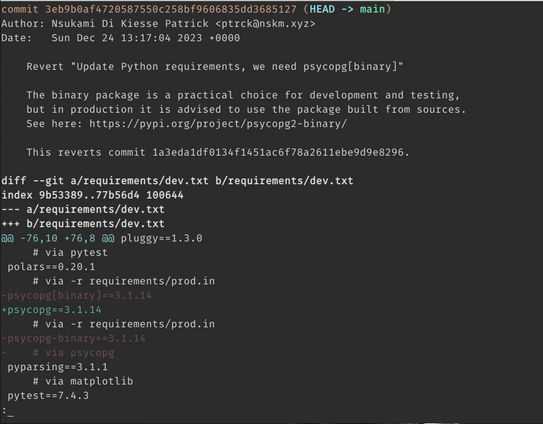
Task: Click the author email ptrck@nskm.xyz
Action: tap(265, 24)
